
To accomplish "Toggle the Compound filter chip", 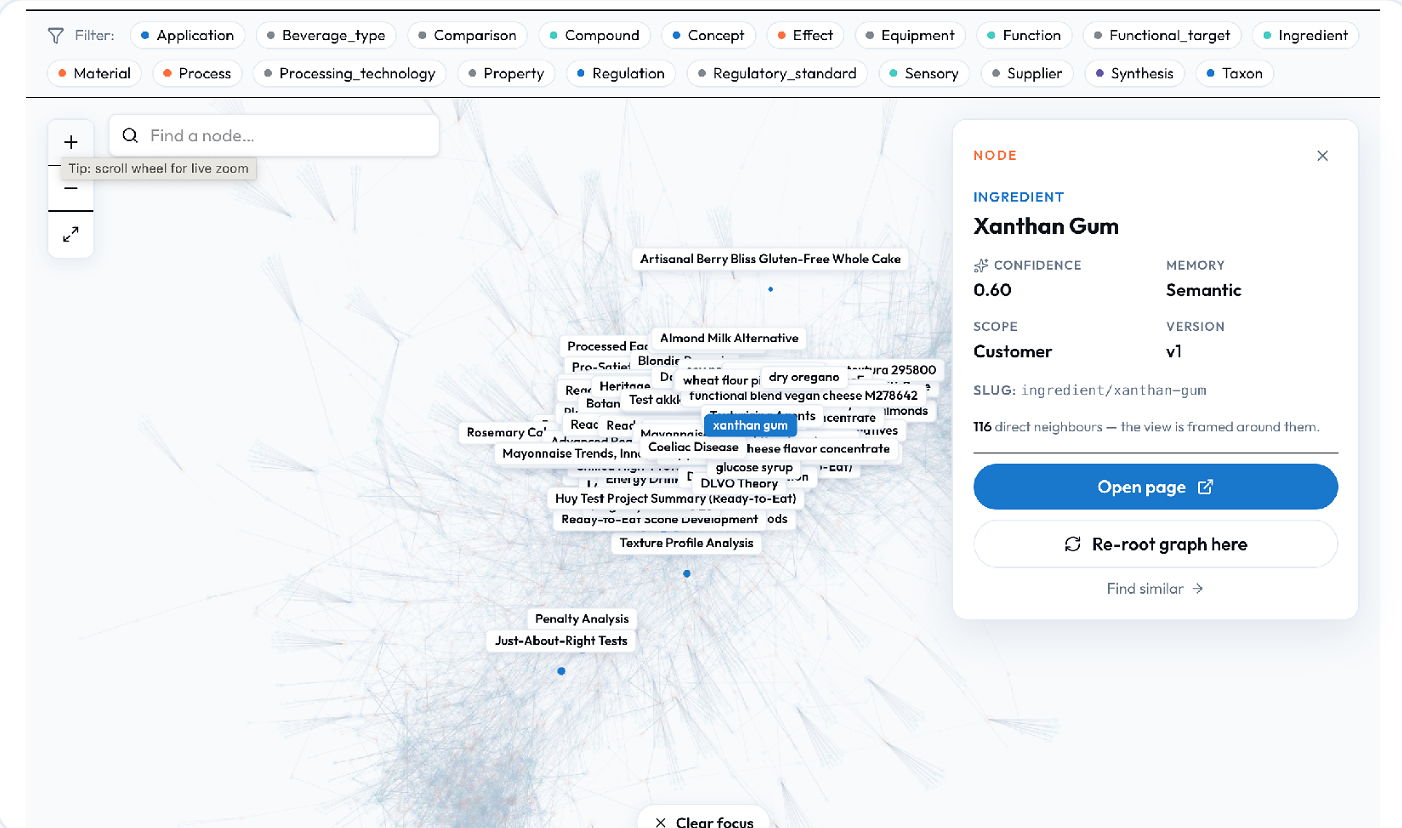I will pyautogui.click(x=594, y=35).
